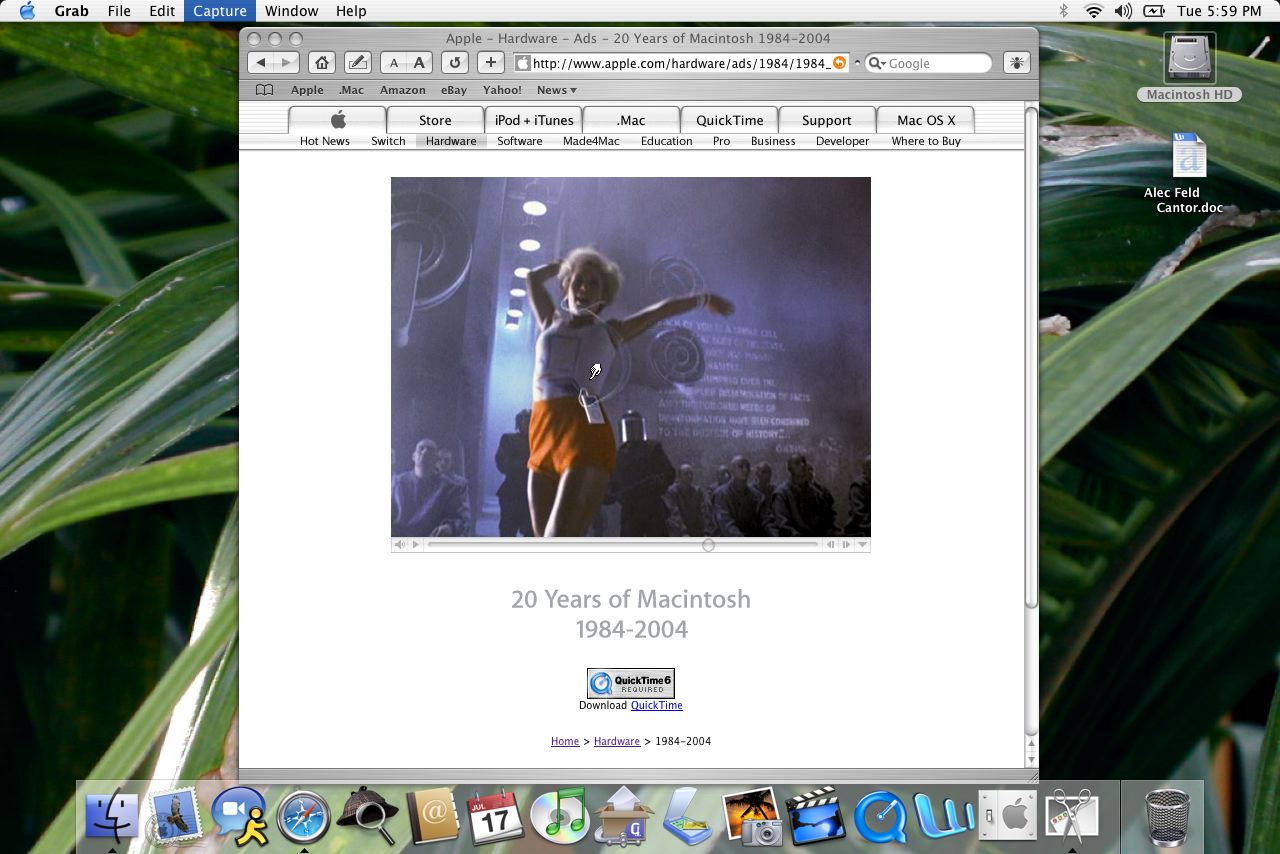Screen dimensions: 1280x854
Task: Open iCal calendar icon in the Dock
Action: pyautogui.click(x=496, y=817)
